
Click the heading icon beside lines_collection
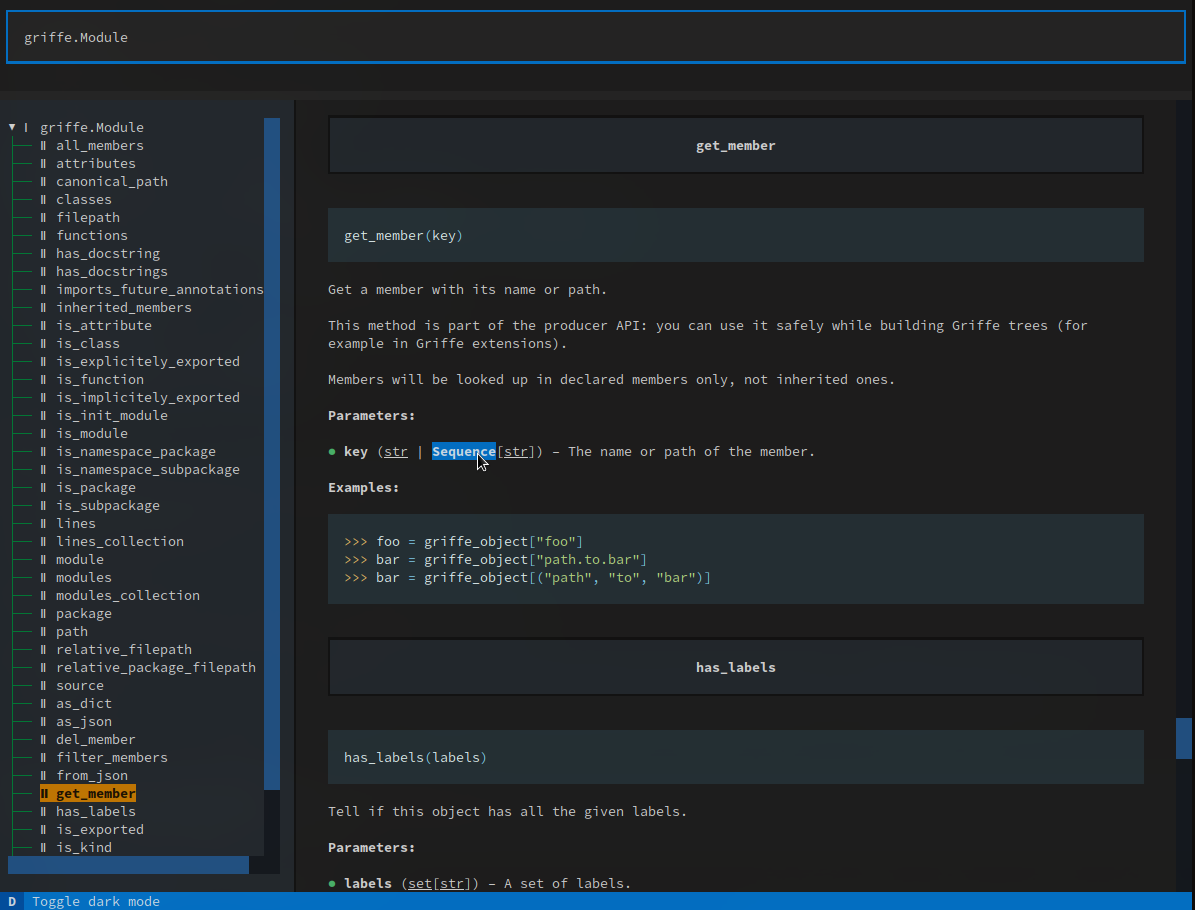pyautogui.click(x=44, y=541)
